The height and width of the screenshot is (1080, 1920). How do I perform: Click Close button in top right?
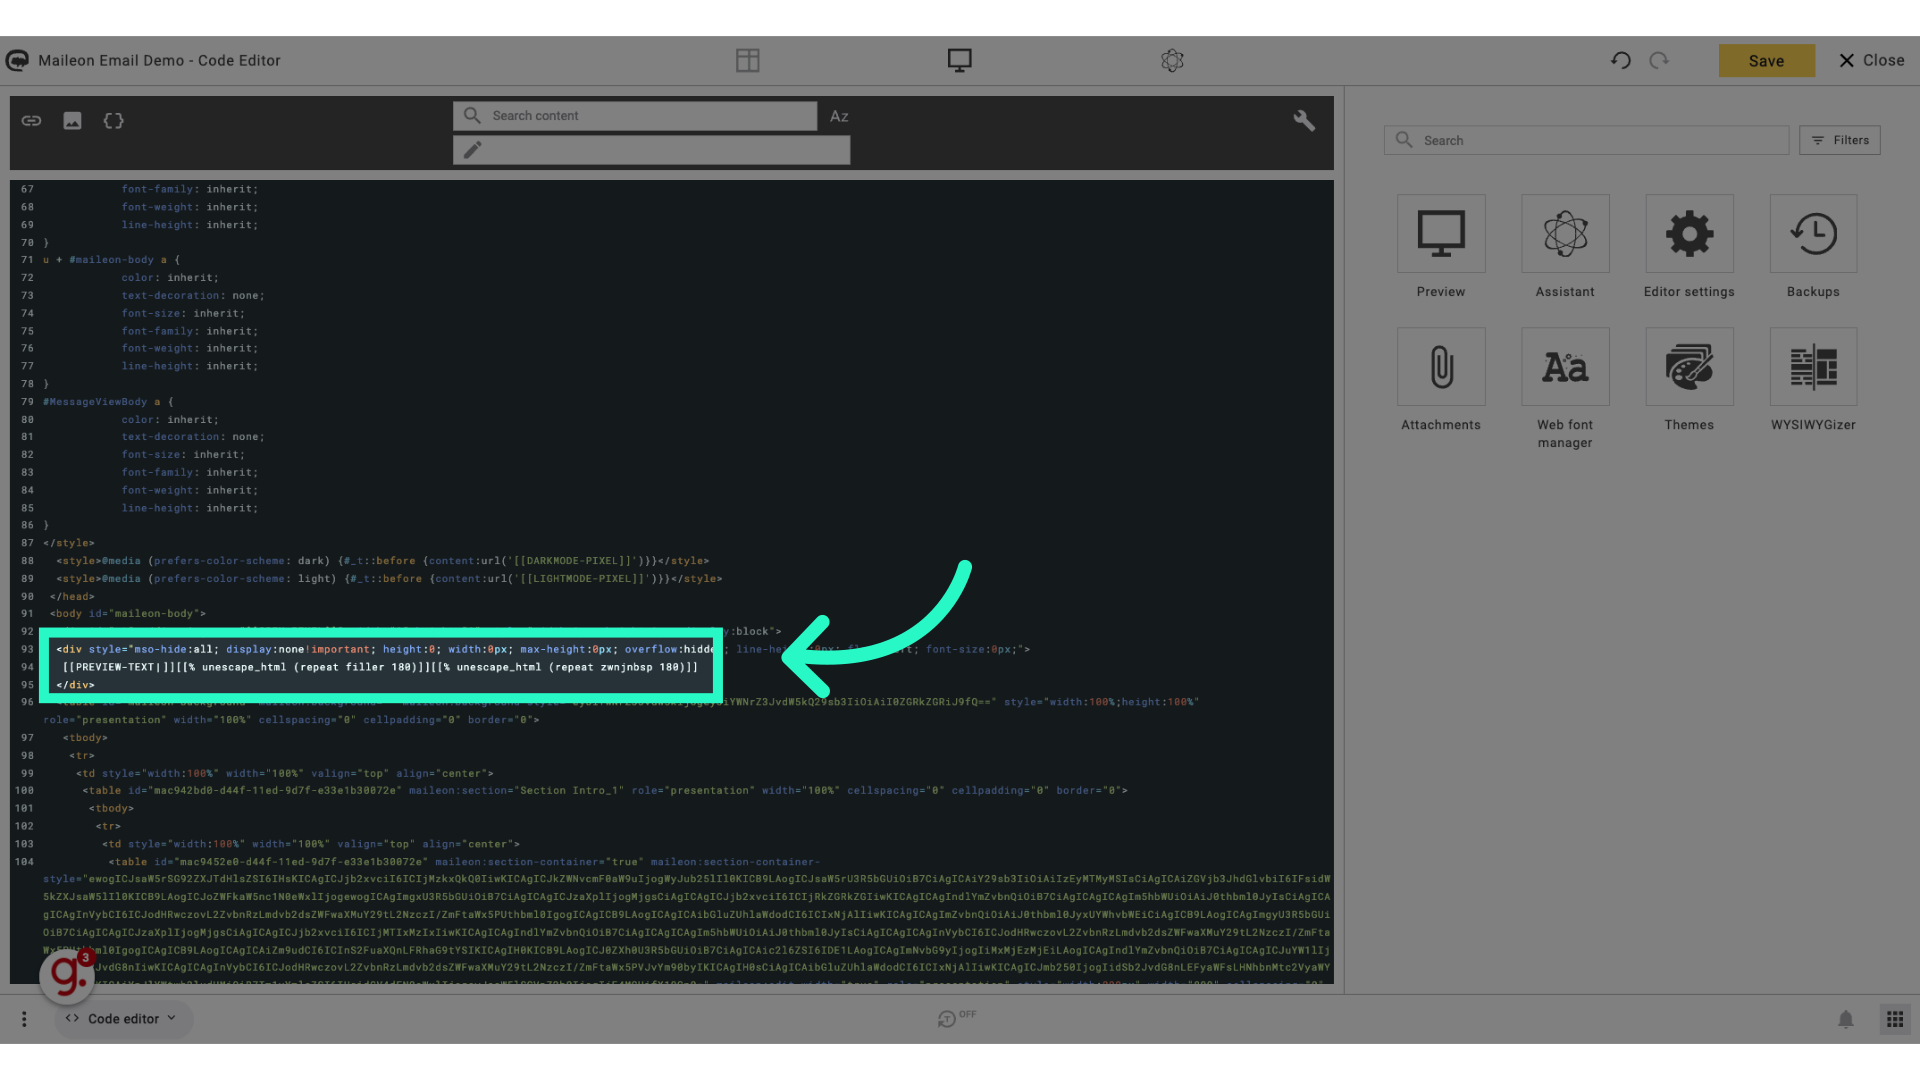click(1871, 59)
